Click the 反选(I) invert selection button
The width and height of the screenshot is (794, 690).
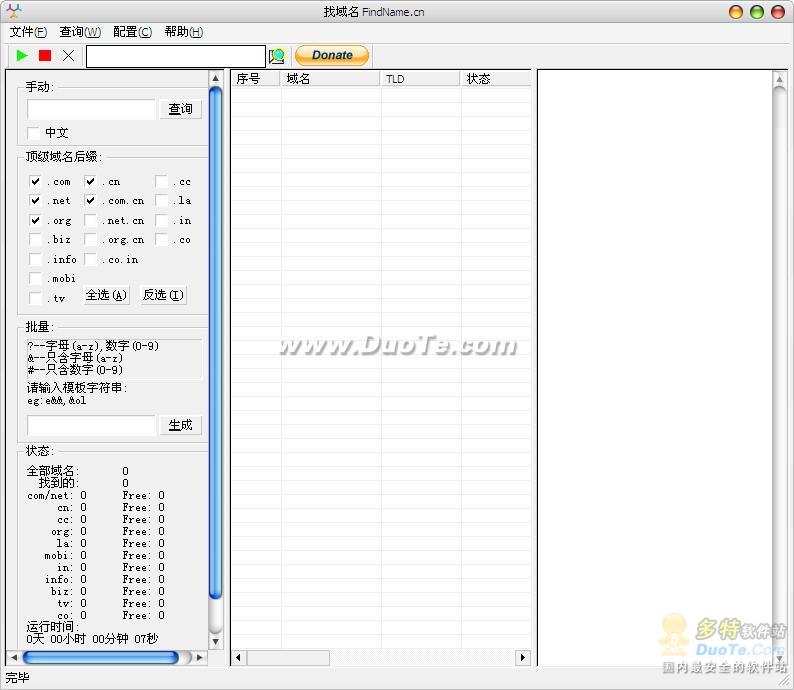click(x=163, y=295)
